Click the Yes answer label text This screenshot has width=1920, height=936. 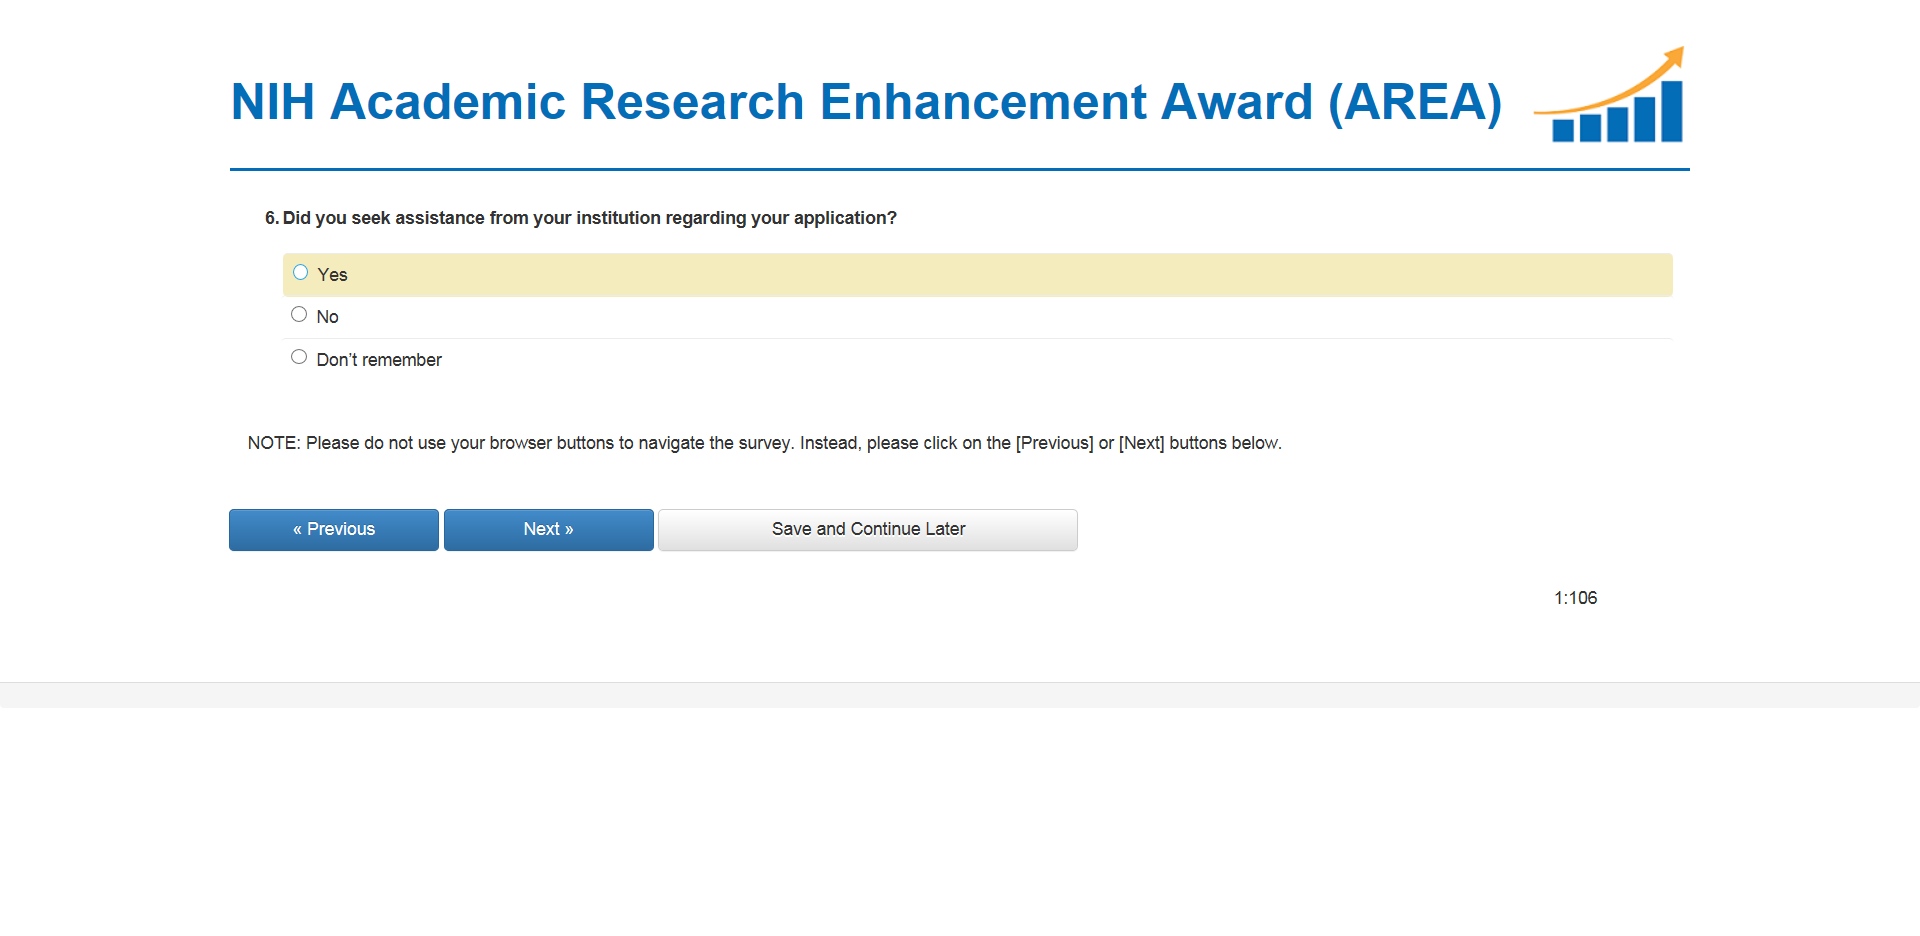tap(333, 275)
